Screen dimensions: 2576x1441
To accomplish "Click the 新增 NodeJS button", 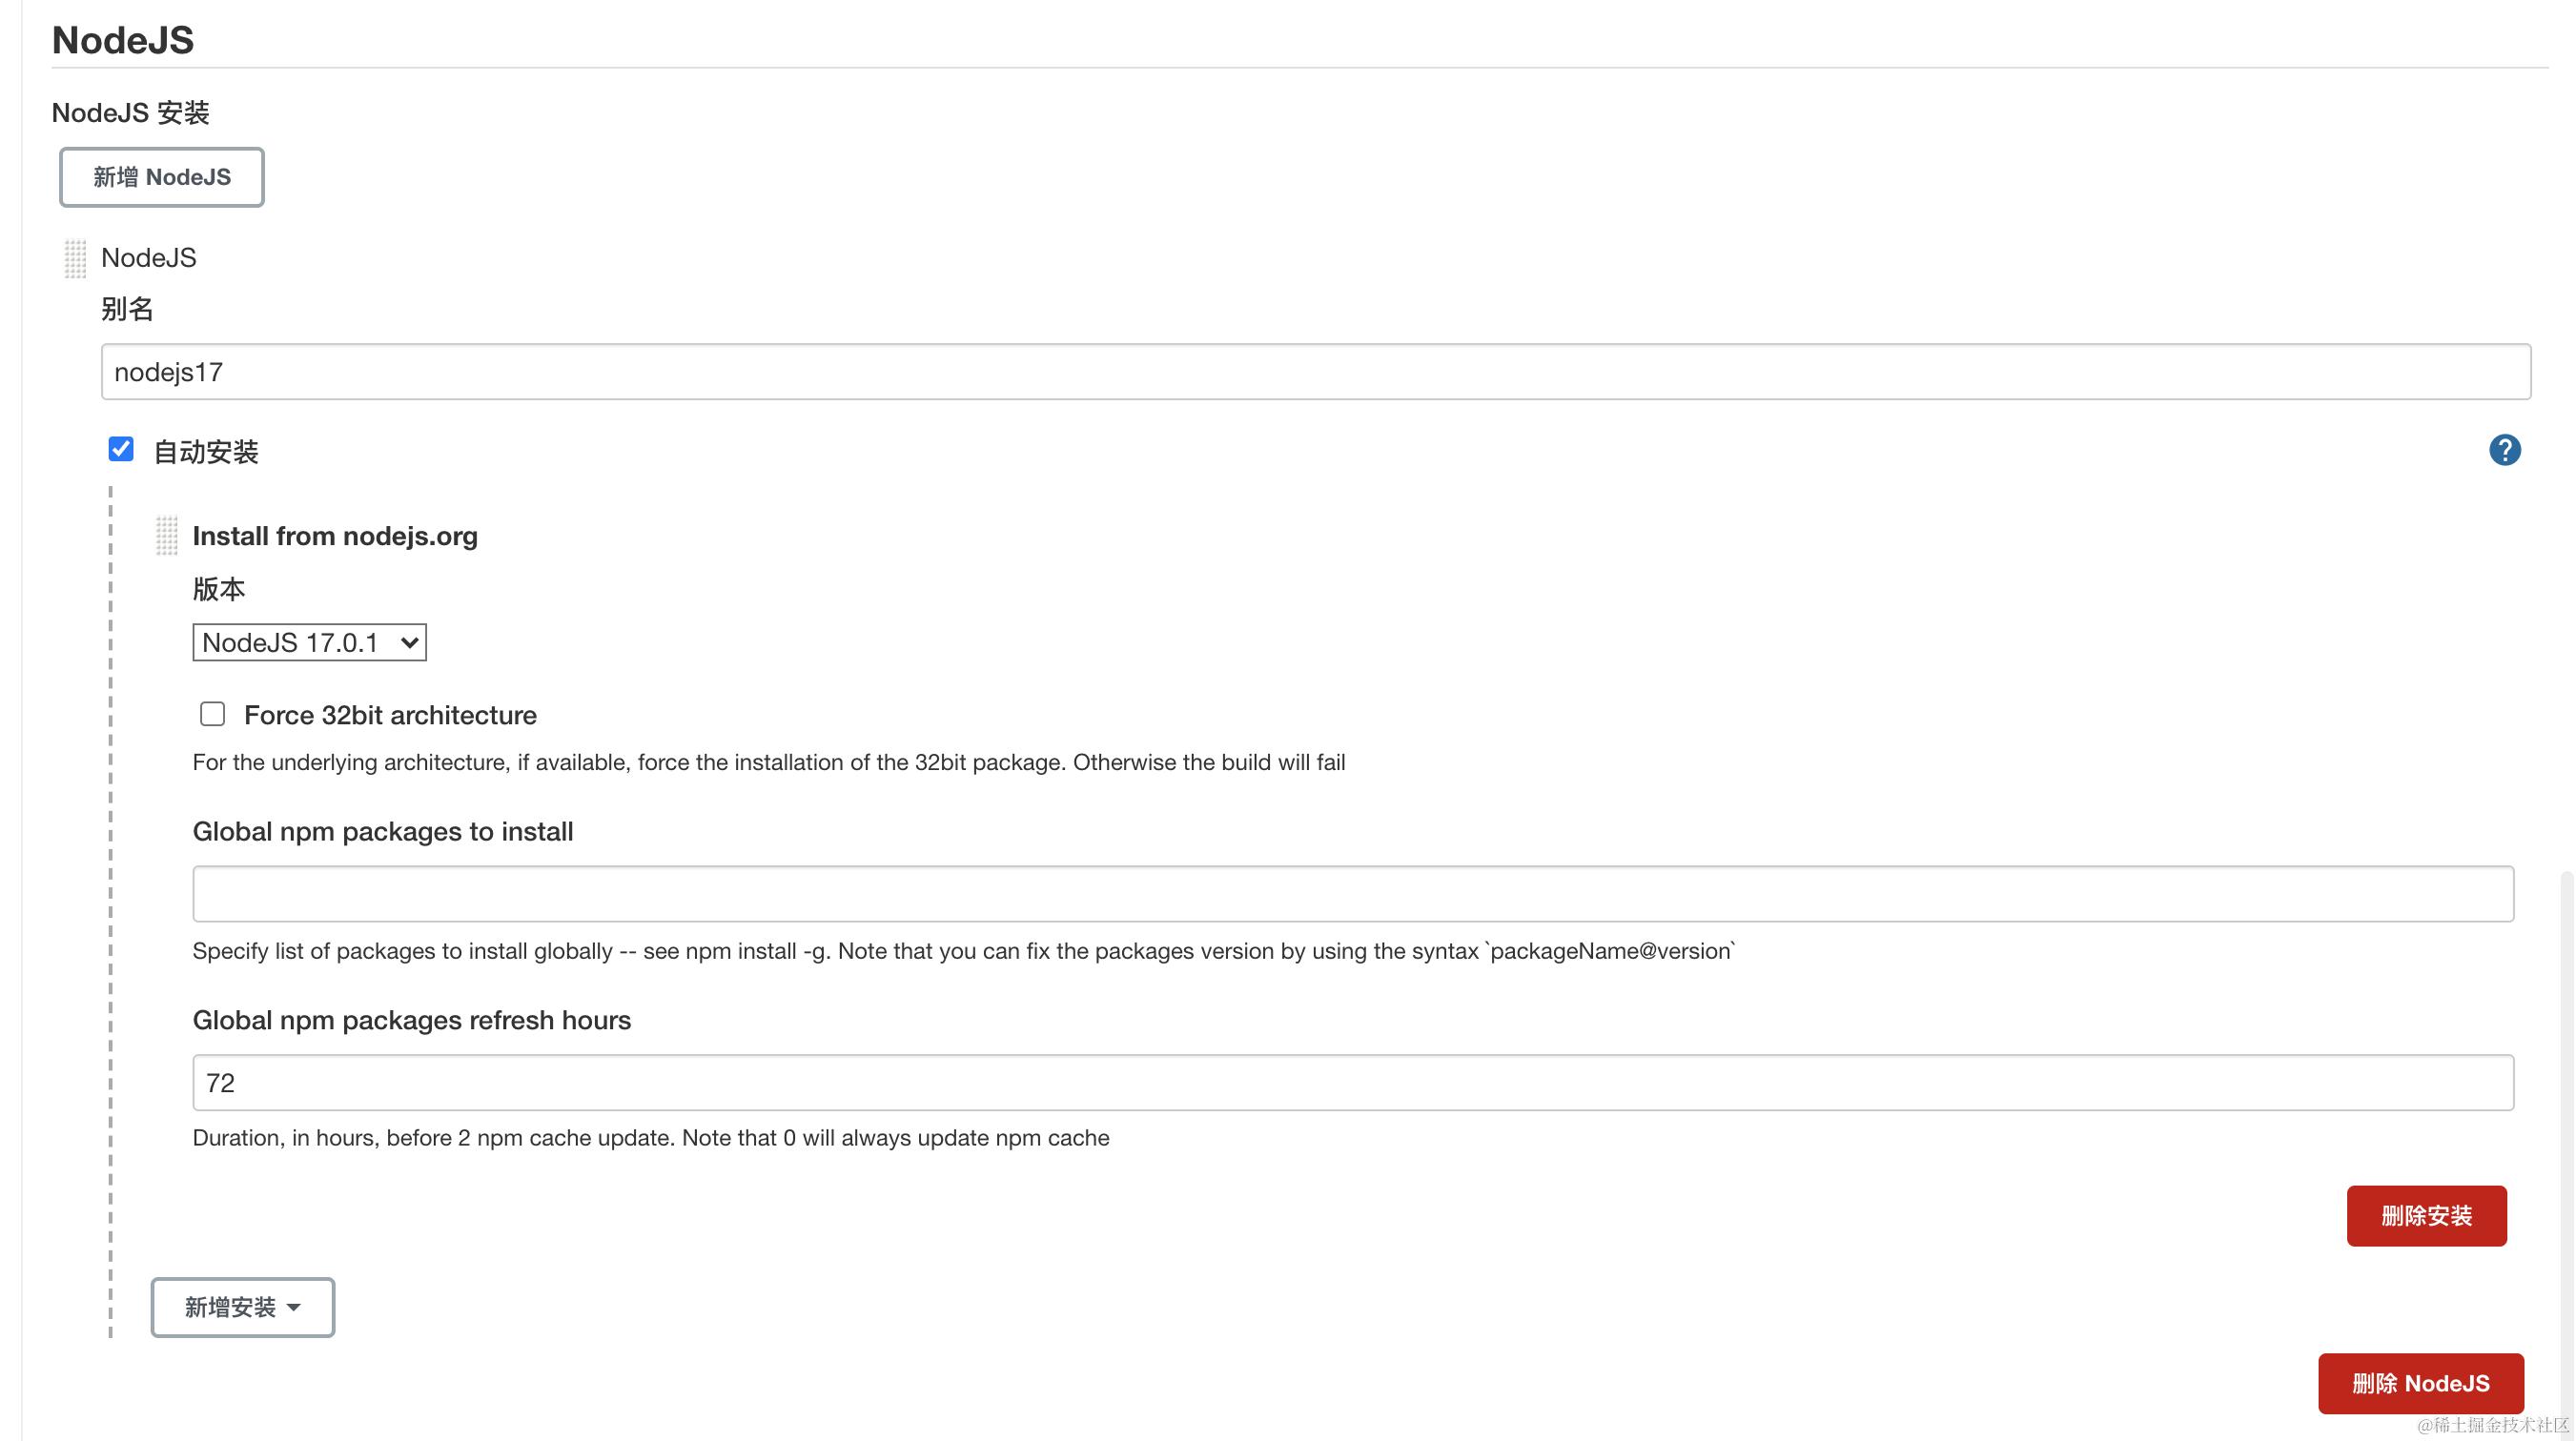I will tap(162, 177).
